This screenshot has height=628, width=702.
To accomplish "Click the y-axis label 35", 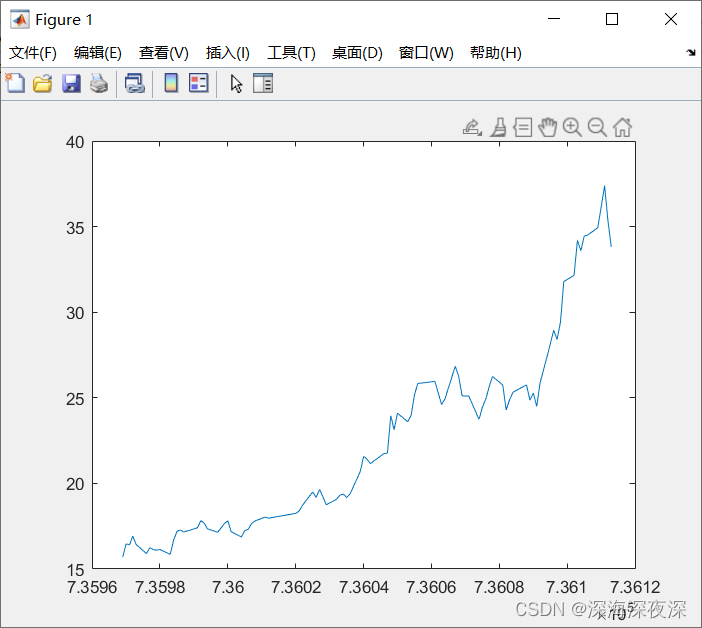I will coord(75,228).
